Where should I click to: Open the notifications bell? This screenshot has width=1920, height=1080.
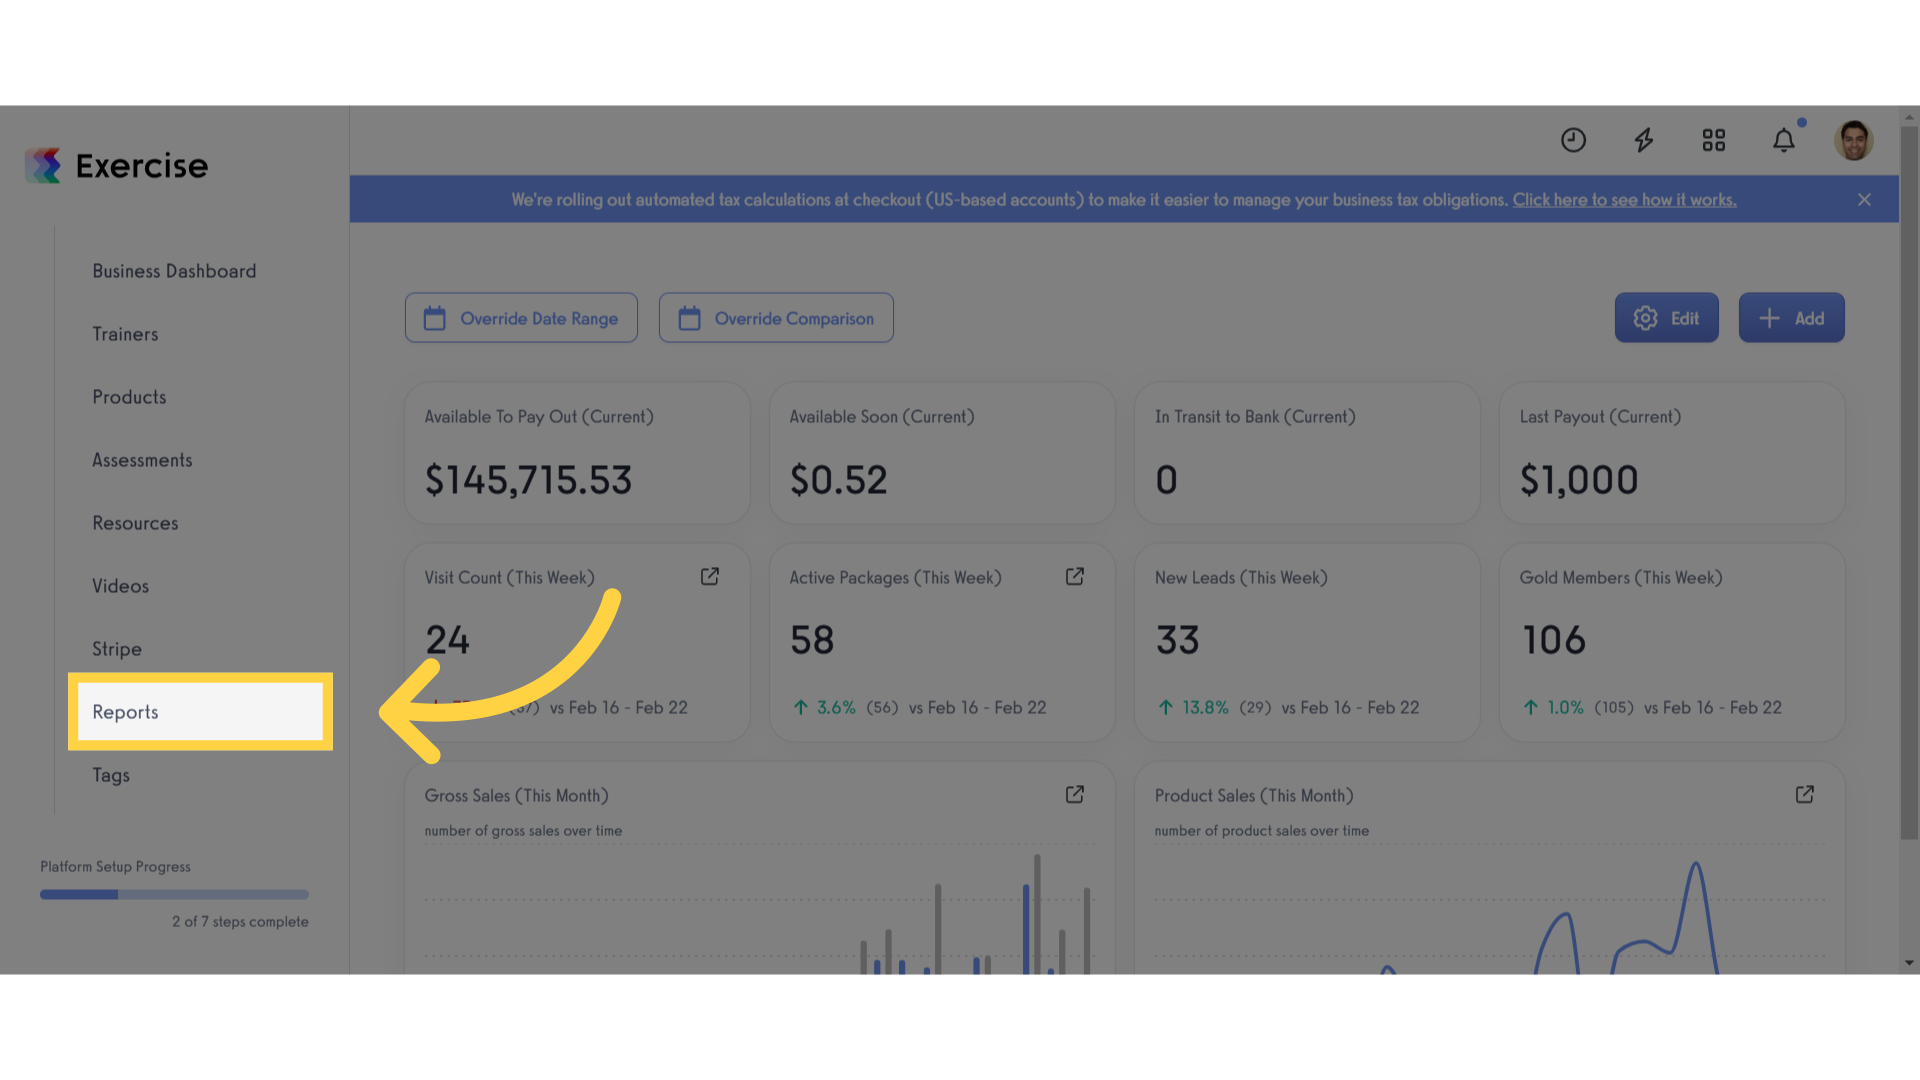coord(1784,140)
